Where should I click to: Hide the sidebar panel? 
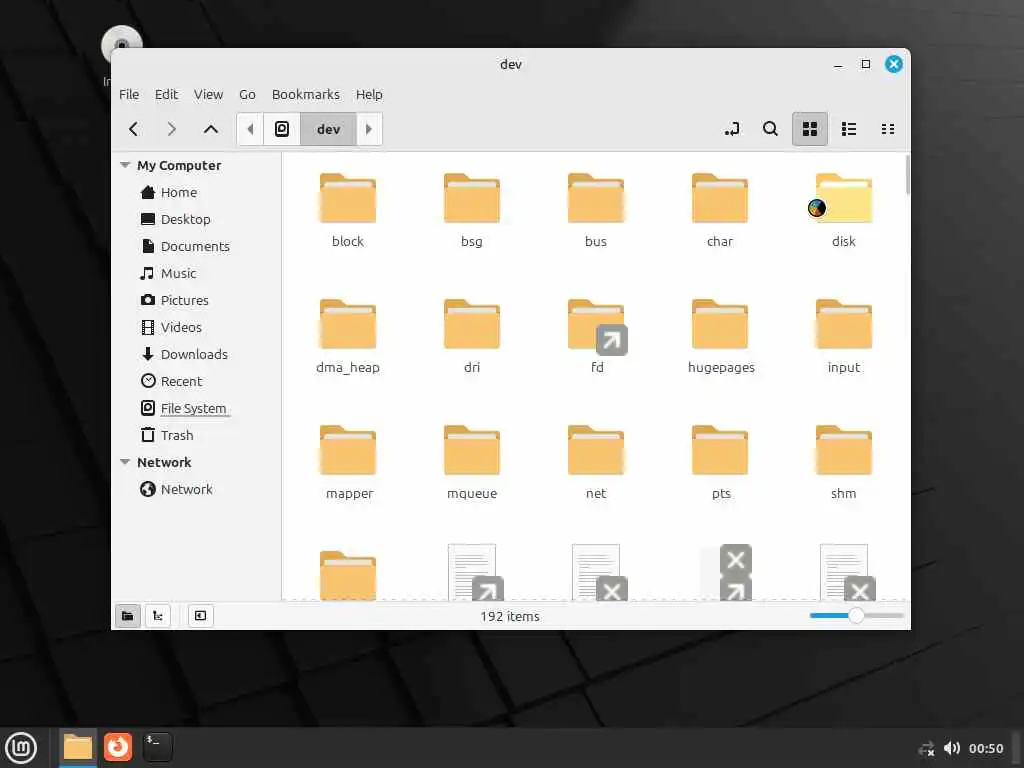200,615
